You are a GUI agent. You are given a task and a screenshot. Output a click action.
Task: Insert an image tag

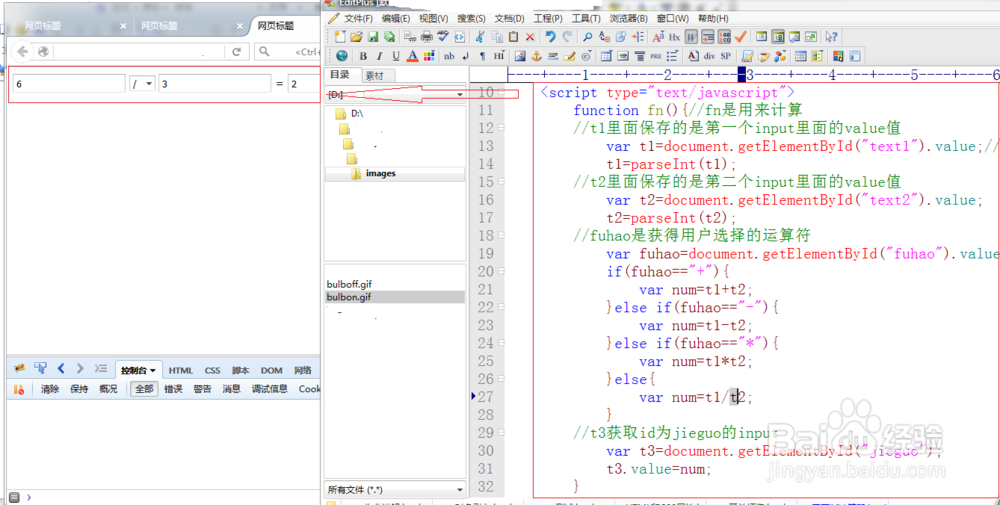[520, 56]
